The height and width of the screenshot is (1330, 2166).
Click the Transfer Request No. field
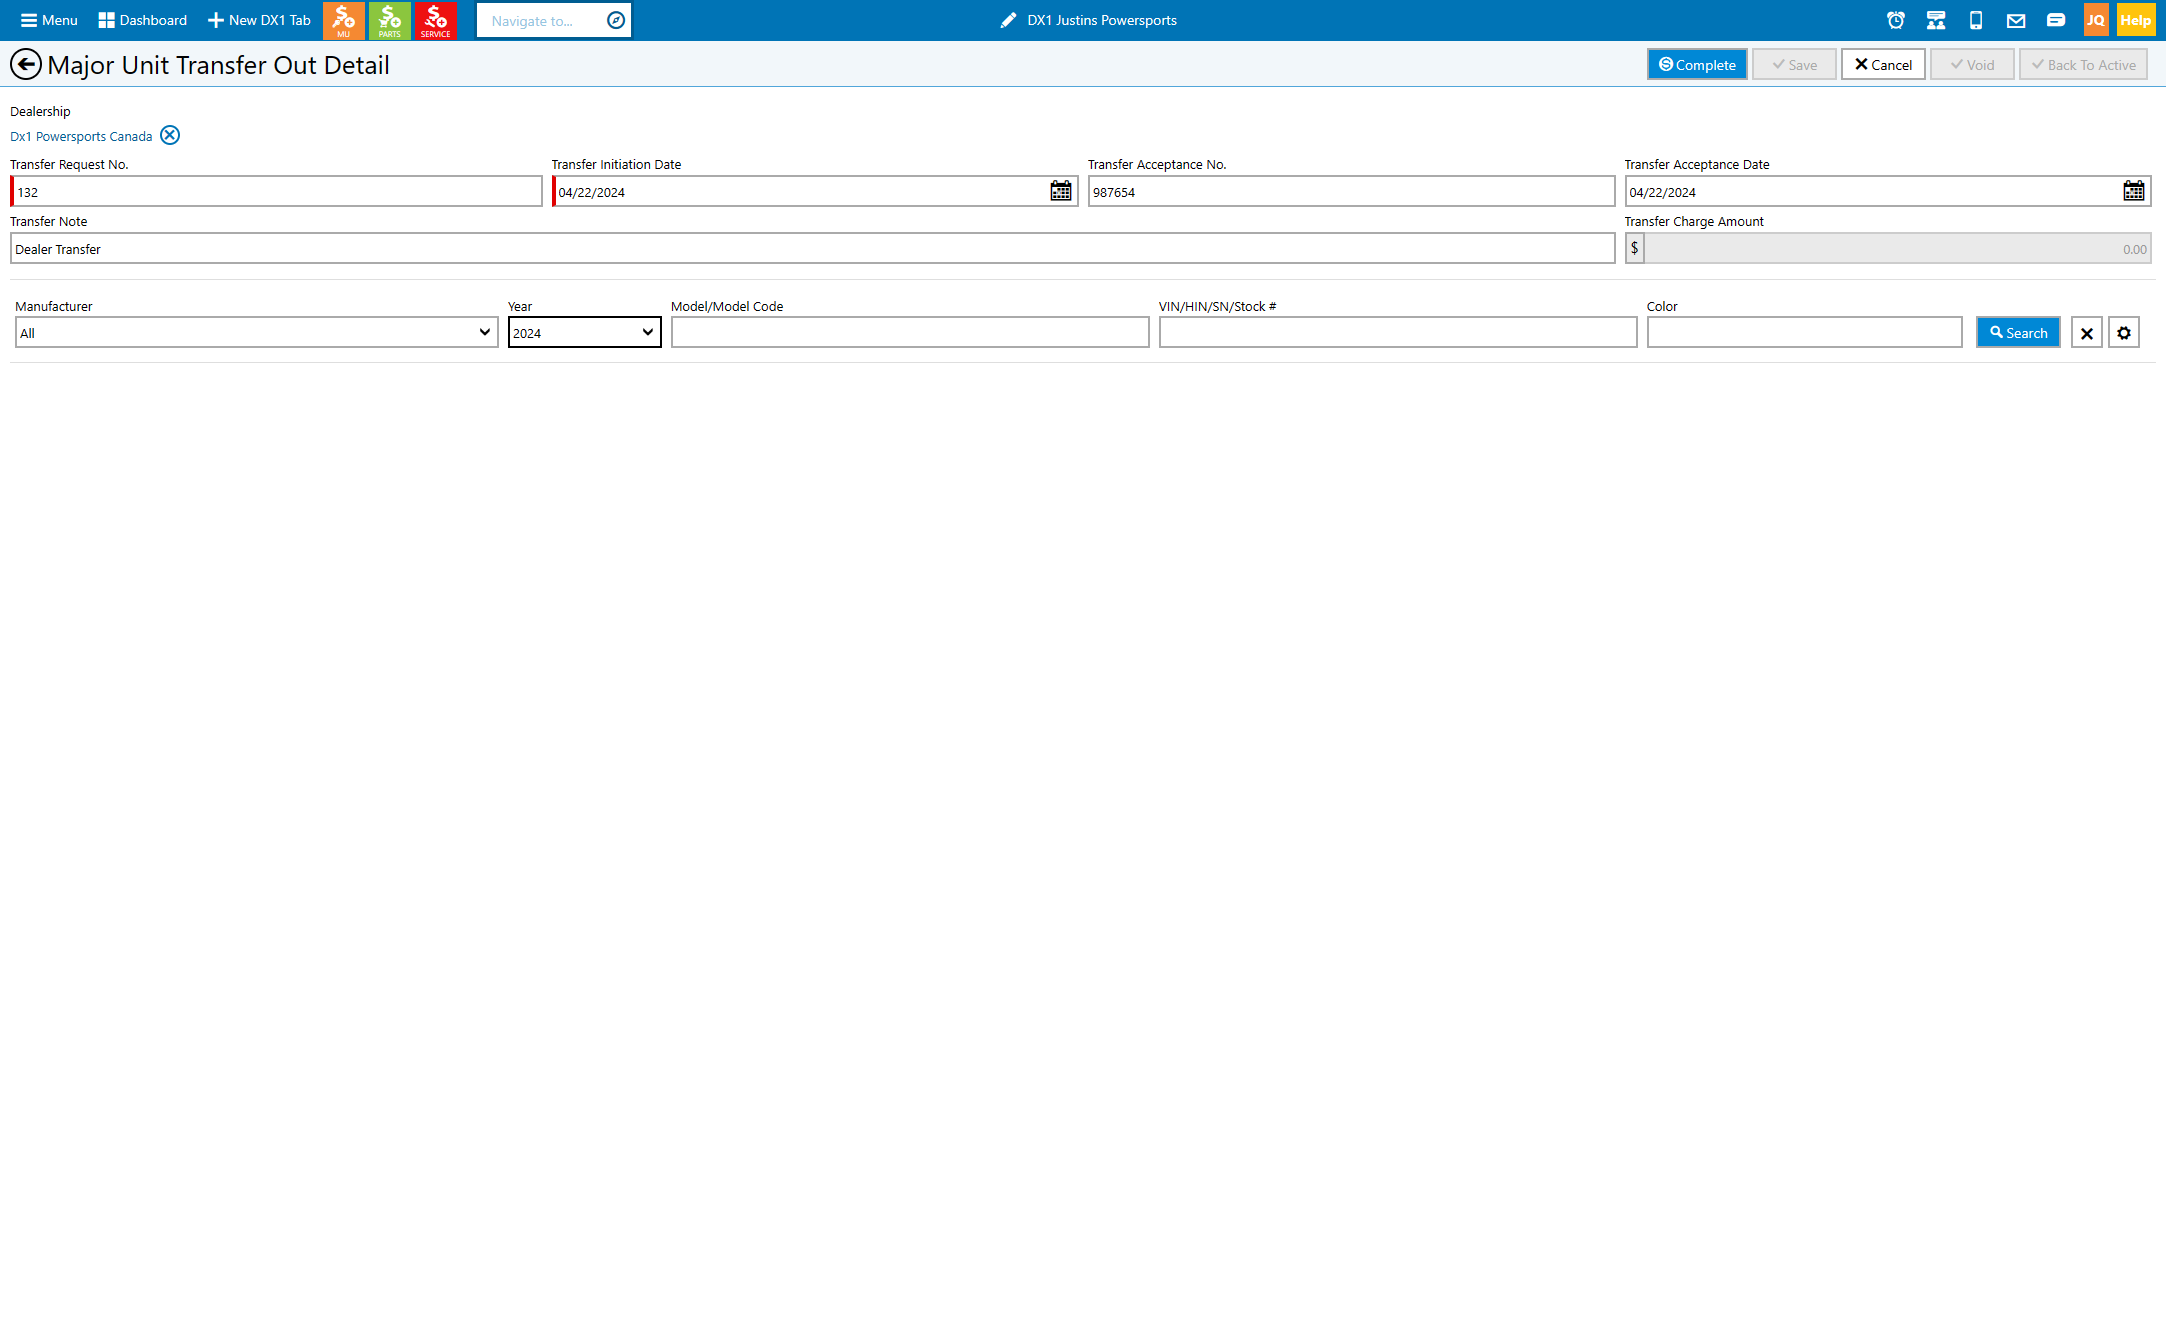(277, 192)
